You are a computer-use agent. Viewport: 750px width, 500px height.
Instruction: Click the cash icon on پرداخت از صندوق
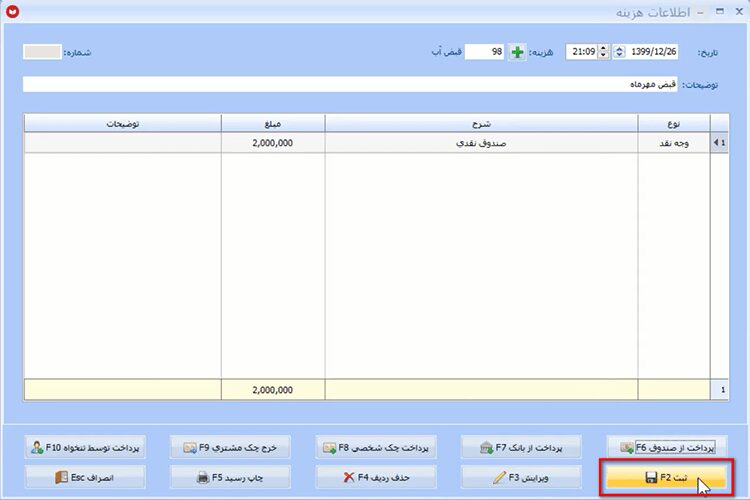coord(627,448)
